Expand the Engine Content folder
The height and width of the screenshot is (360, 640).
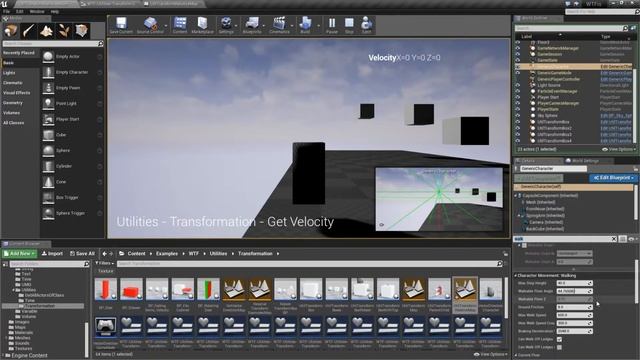[4, 356]
